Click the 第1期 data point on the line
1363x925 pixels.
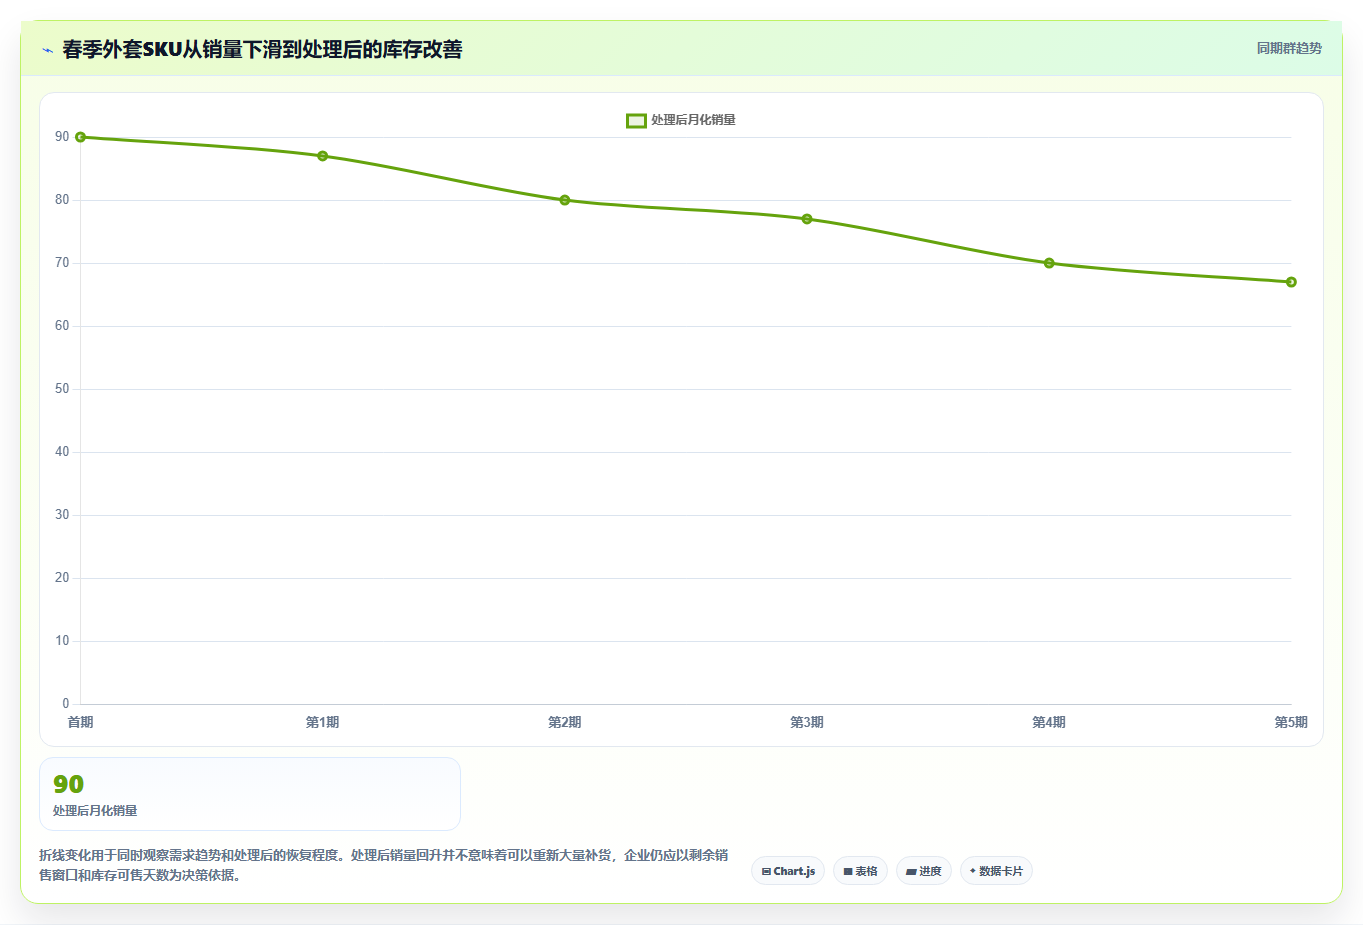point(323,156)
